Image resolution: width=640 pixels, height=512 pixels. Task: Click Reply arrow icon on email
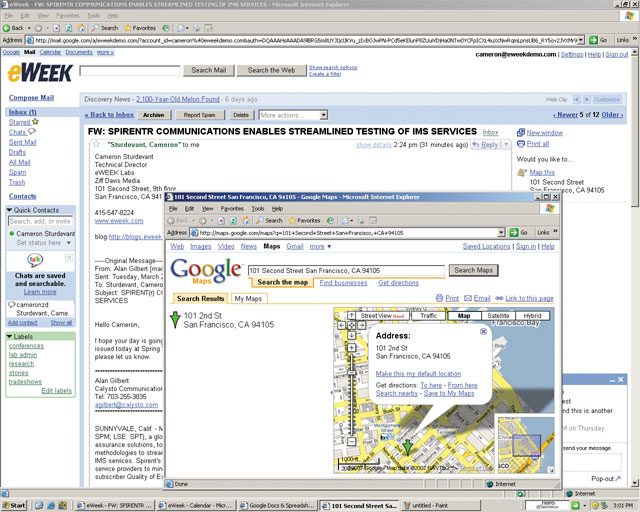coord(476,145)
